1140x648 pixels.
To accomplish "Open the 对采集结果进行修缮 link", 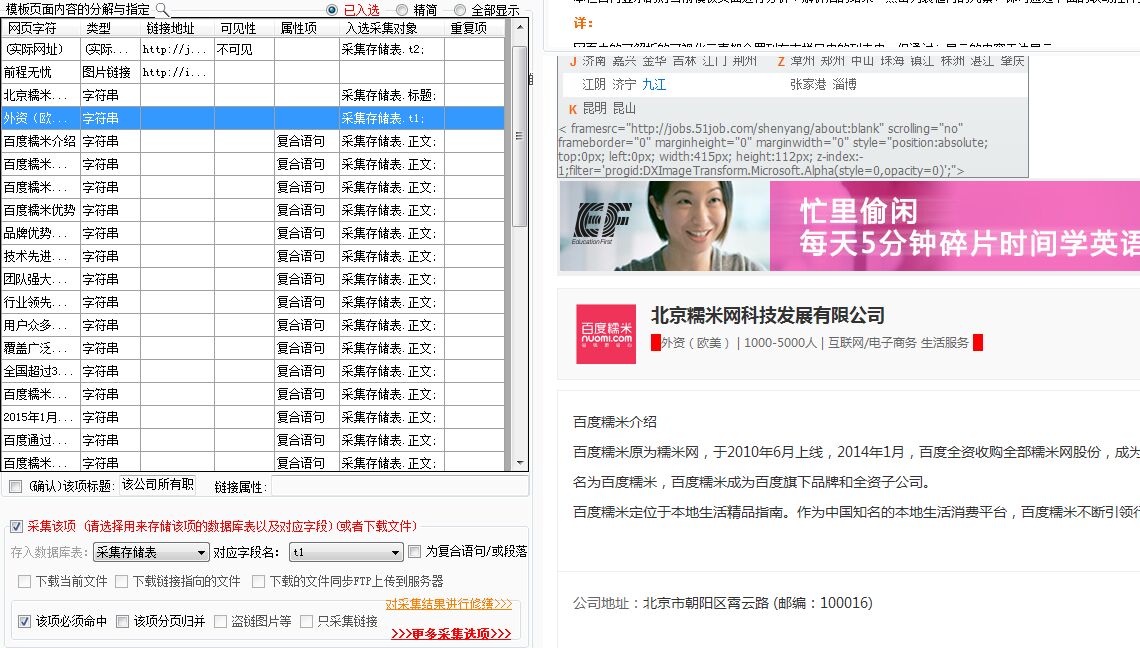I will [448, 604].
